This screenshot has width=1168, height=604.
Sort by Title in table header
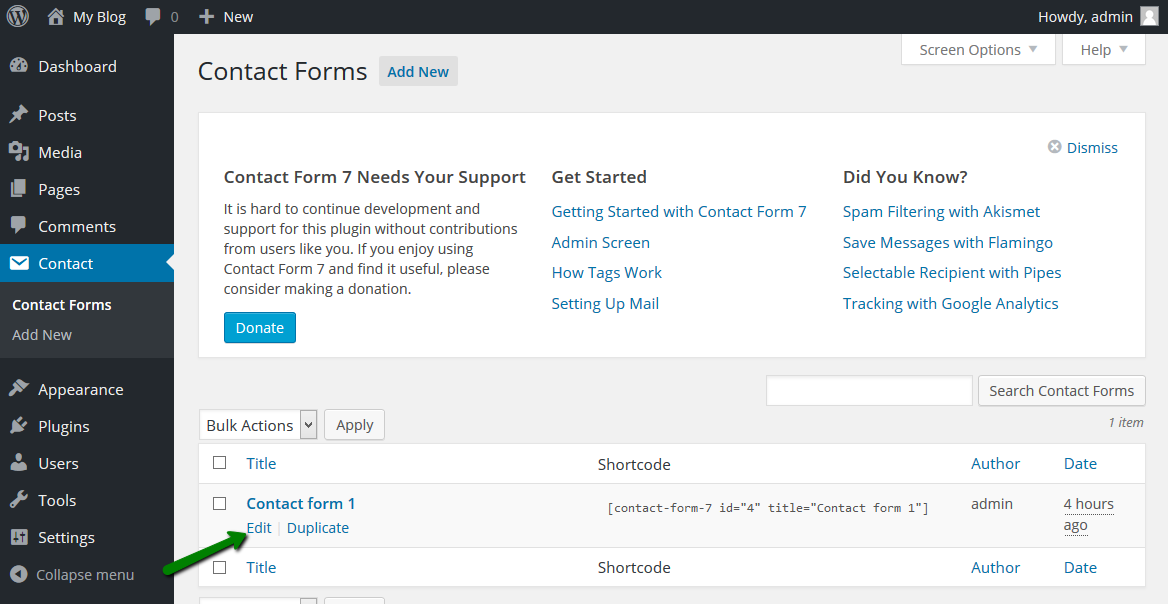[x=261, y=463]
